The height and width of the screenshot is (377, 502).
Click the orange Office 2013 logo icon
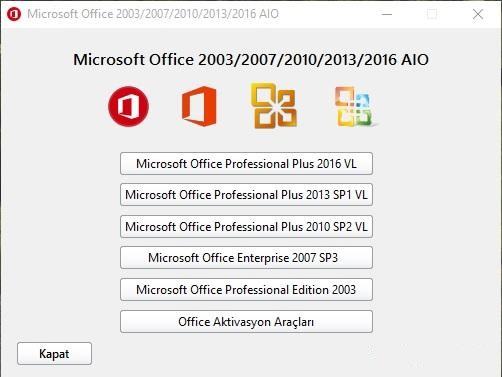tap(199, 106)
